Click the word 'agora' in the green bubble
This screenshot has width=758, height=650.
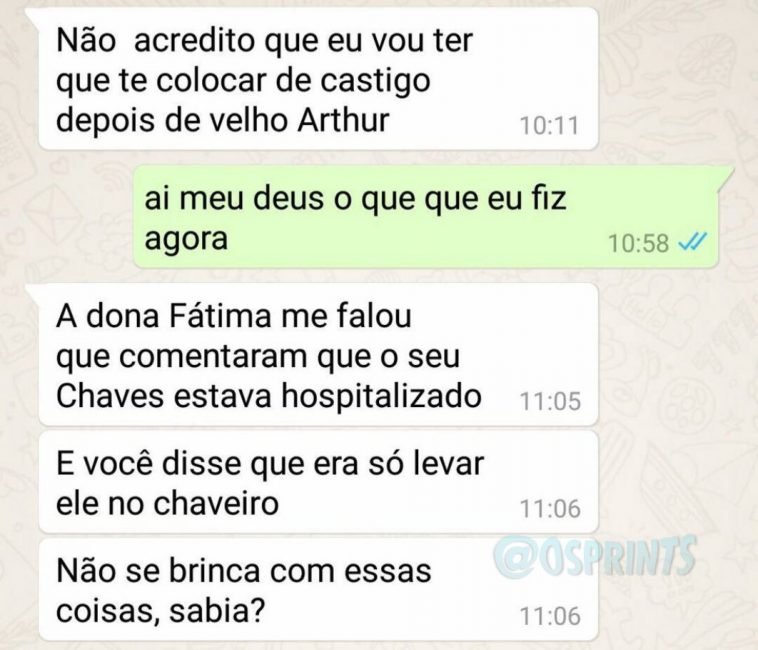186,240
